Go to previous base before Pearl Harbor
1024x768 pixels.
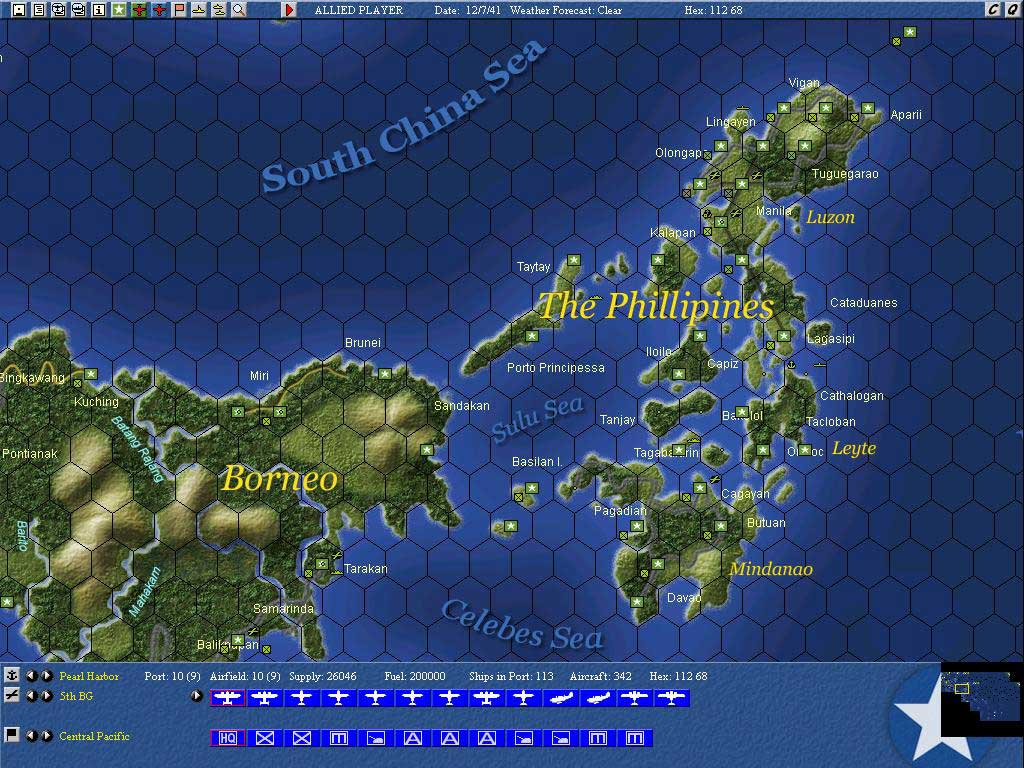pos(31,676)
